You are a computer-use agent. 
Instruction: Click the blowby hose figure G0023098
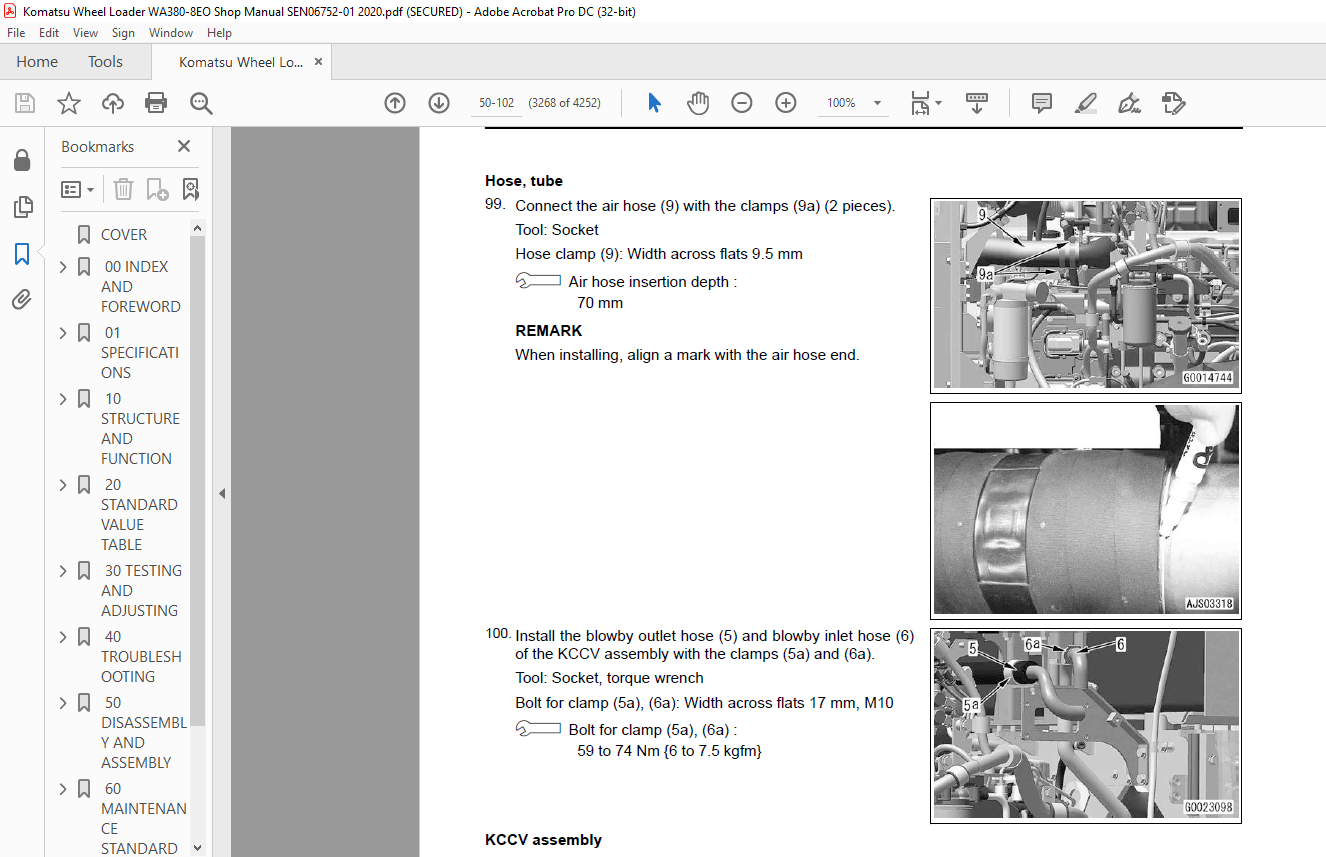[1086, 726]
